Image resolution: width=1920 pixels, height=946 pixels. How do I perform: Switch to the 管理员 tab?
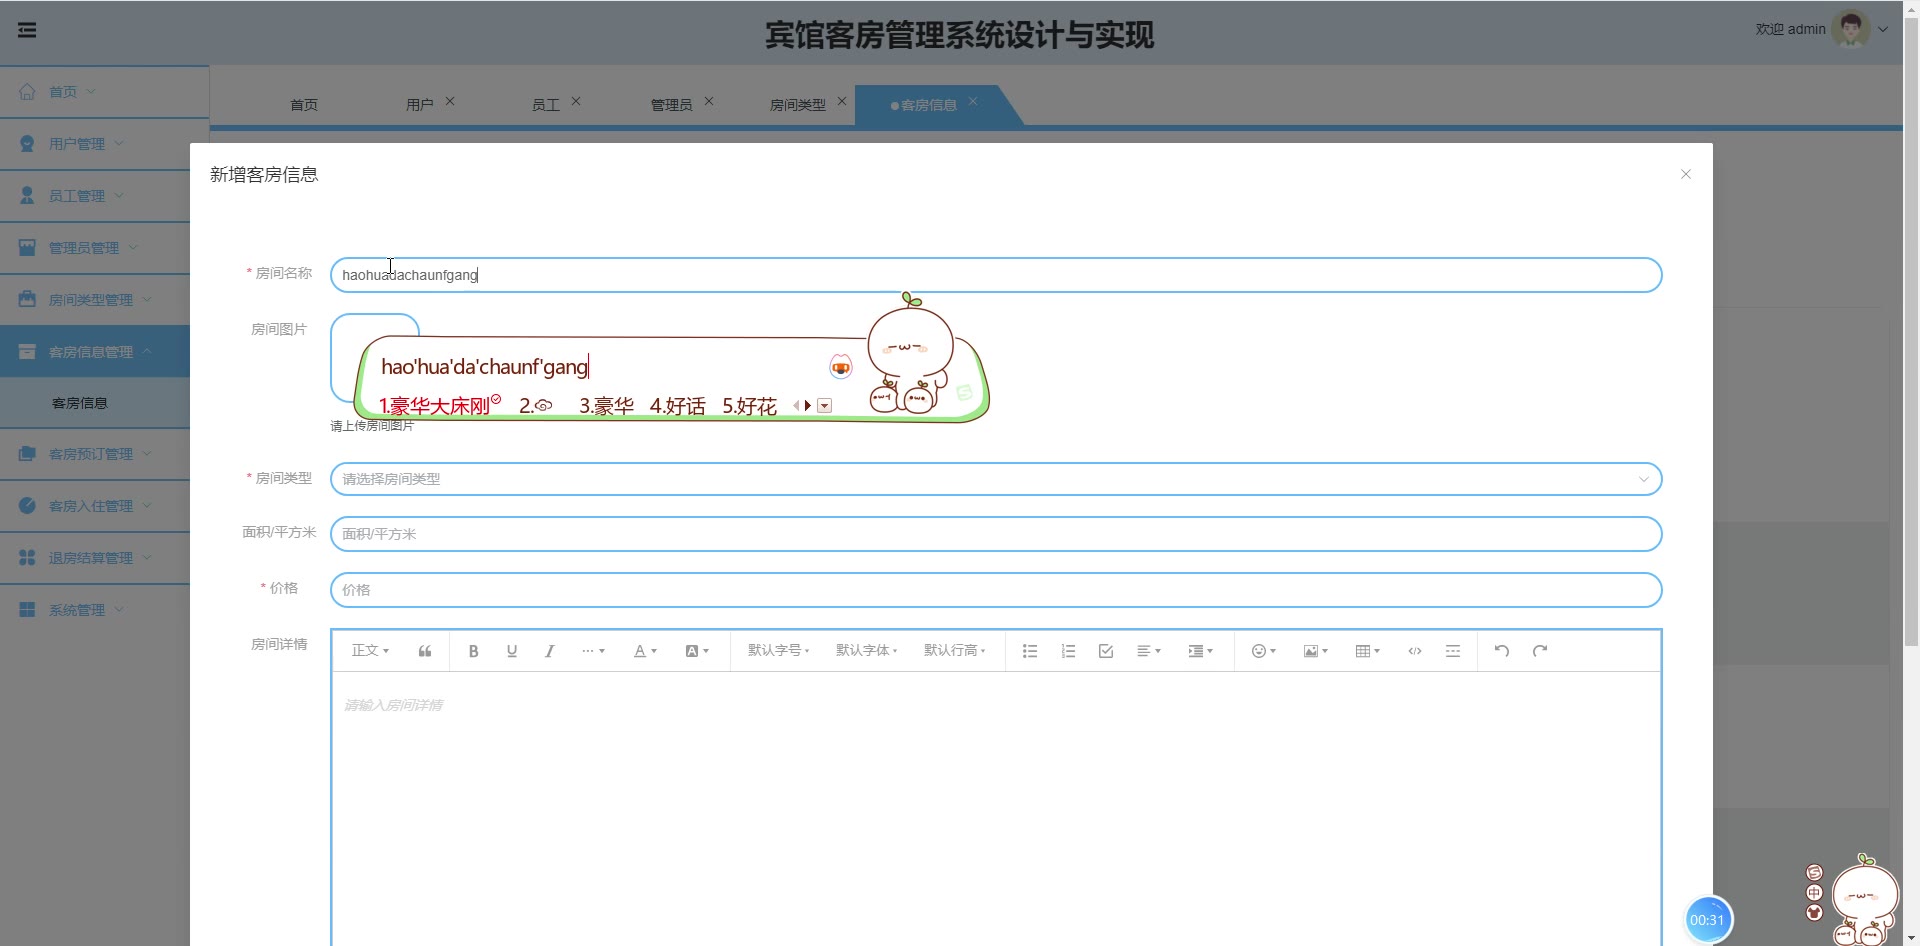[671, 105]
